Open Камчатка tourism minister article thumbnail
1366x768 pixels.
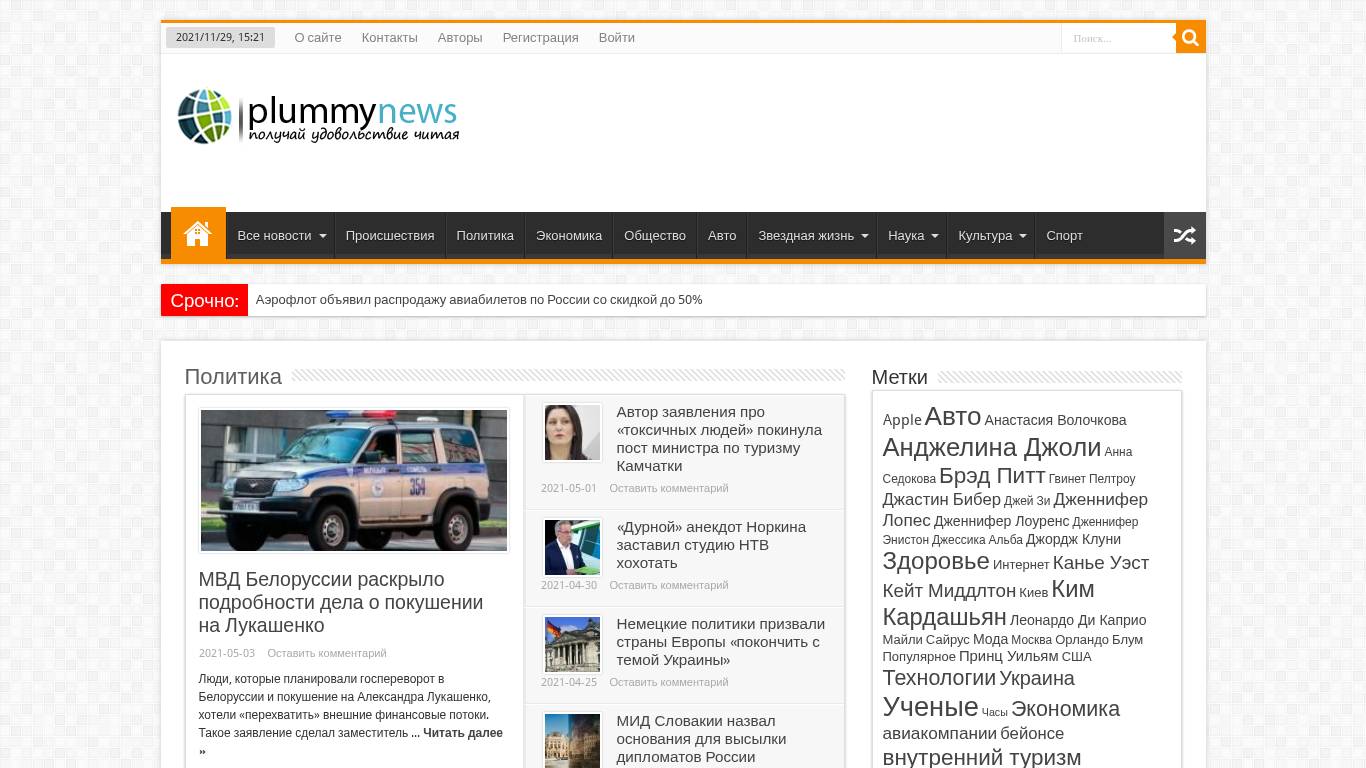[573, 433]
